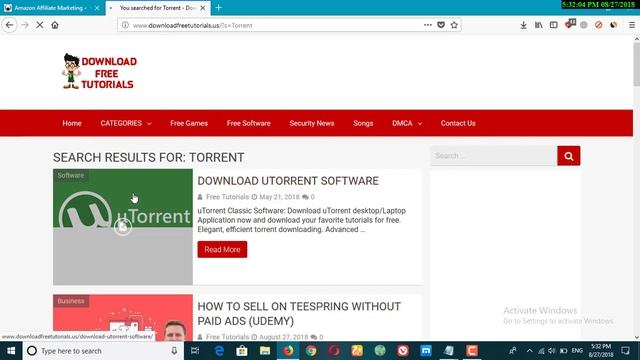Open the Firefox library
Image resolution: width=640 pixels, height=360 pixels.
tap(538, 25)
